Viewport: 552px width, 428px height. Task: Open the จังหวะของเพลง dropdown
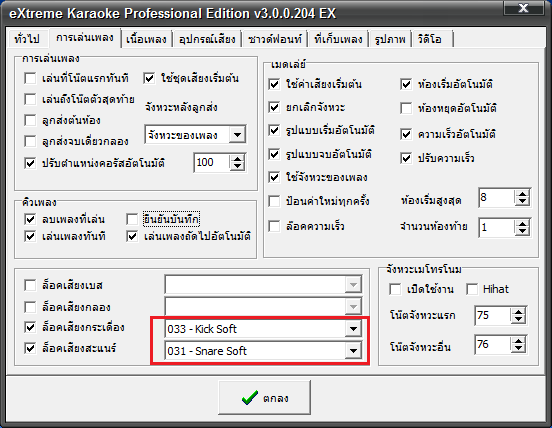click(237, 134)
